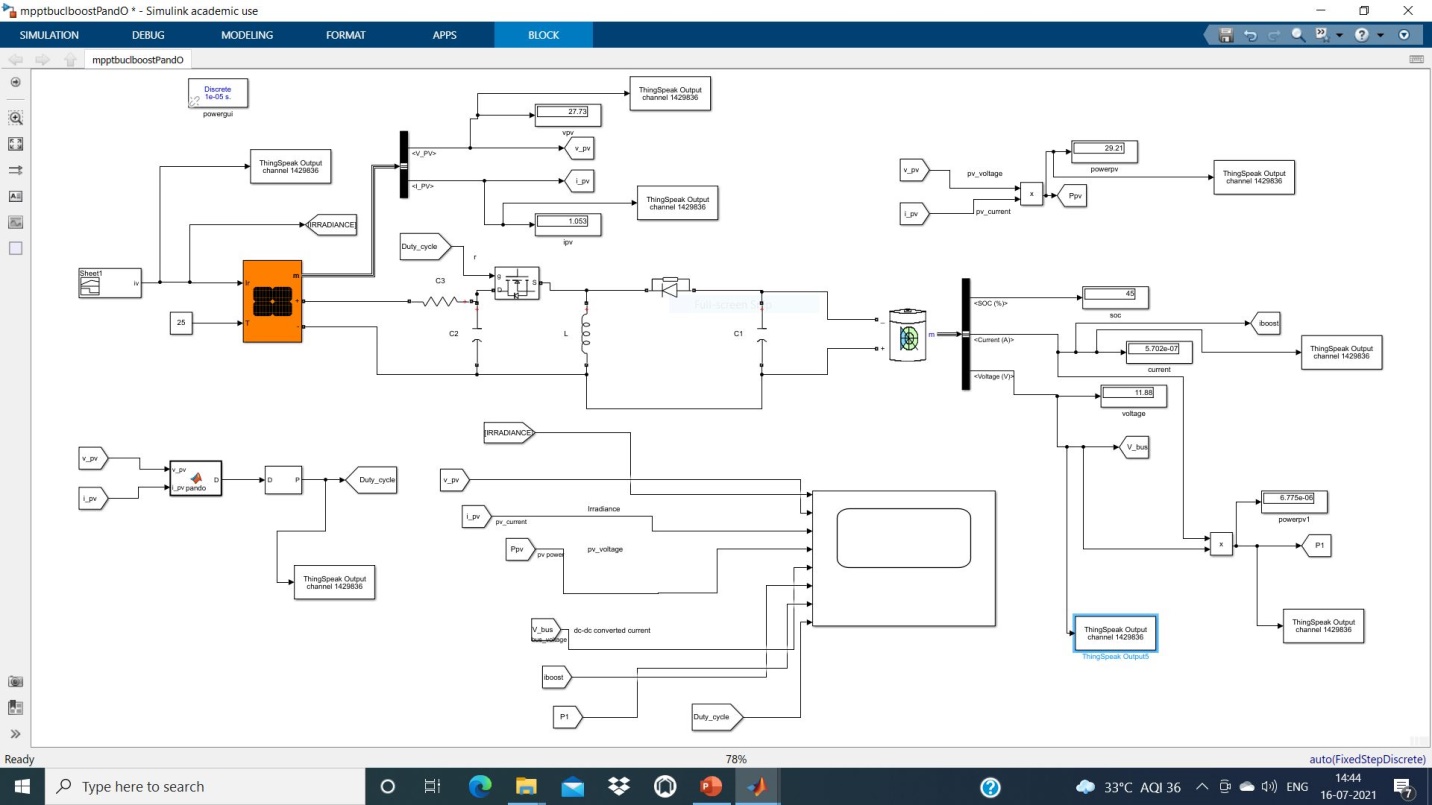Click the mpptbuclboostPandO model breadcrumb tab
Screen dimensions: 1432x805
click(138, 60)
